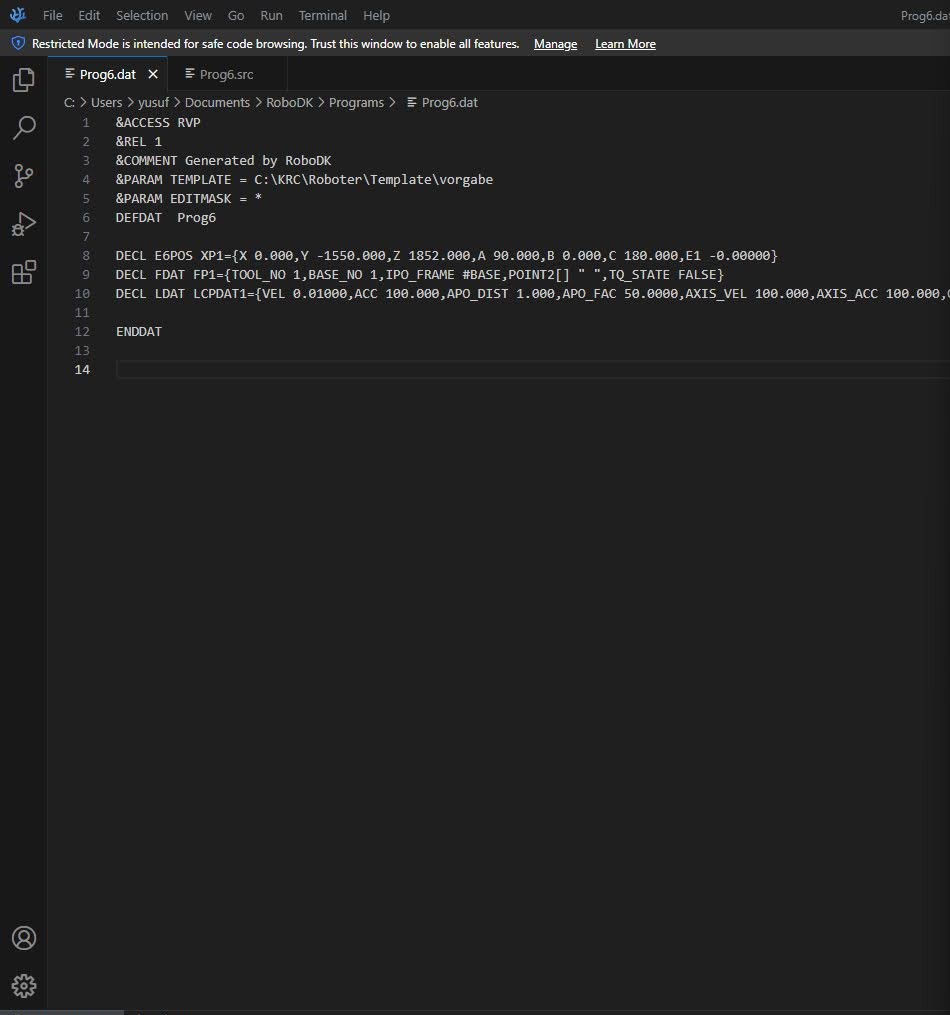Open the Run and Debug view
This screenshot has width=950, height=1015.
pos(23,224)
